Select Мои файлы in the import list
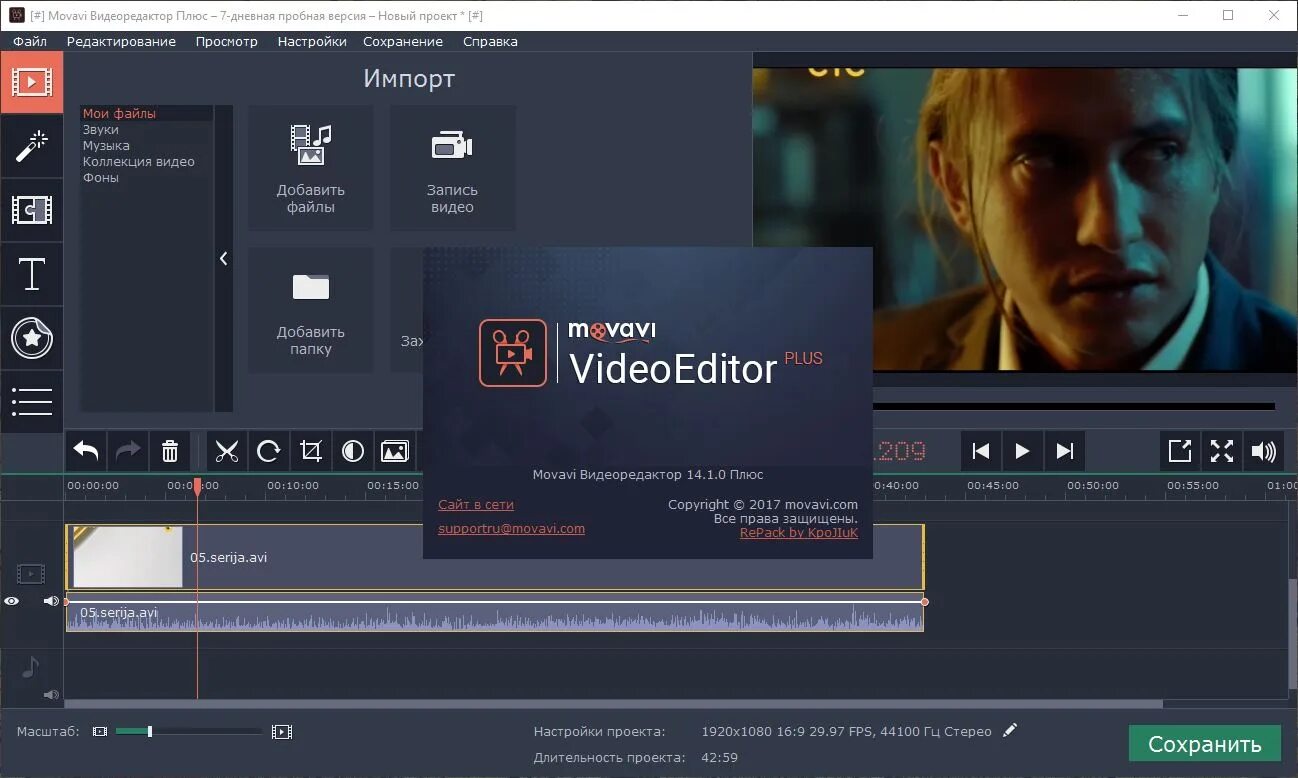This screenshot has width=1298, height=778. pos(147,114)
